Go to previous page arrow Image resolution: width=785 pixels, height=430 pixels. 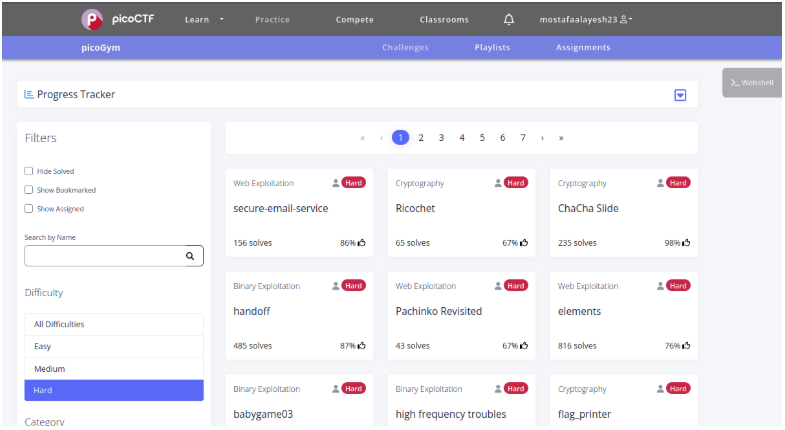pyautogui.click(x=381, y=138)
